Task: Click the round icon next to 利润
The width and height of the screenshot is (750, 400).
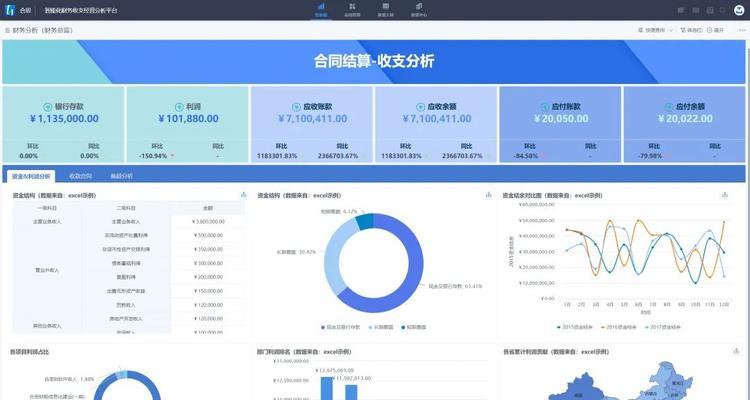Action: point(179,107)
